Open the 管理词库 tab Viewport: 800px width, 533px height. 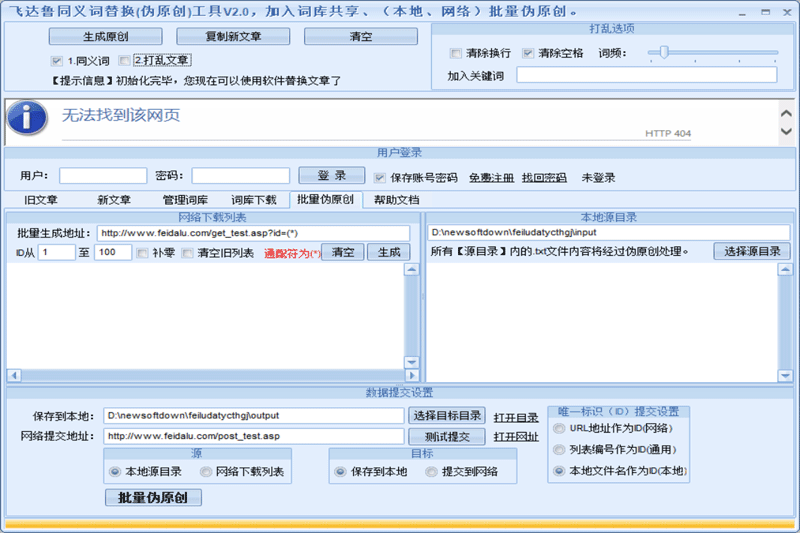pos(185,200)
